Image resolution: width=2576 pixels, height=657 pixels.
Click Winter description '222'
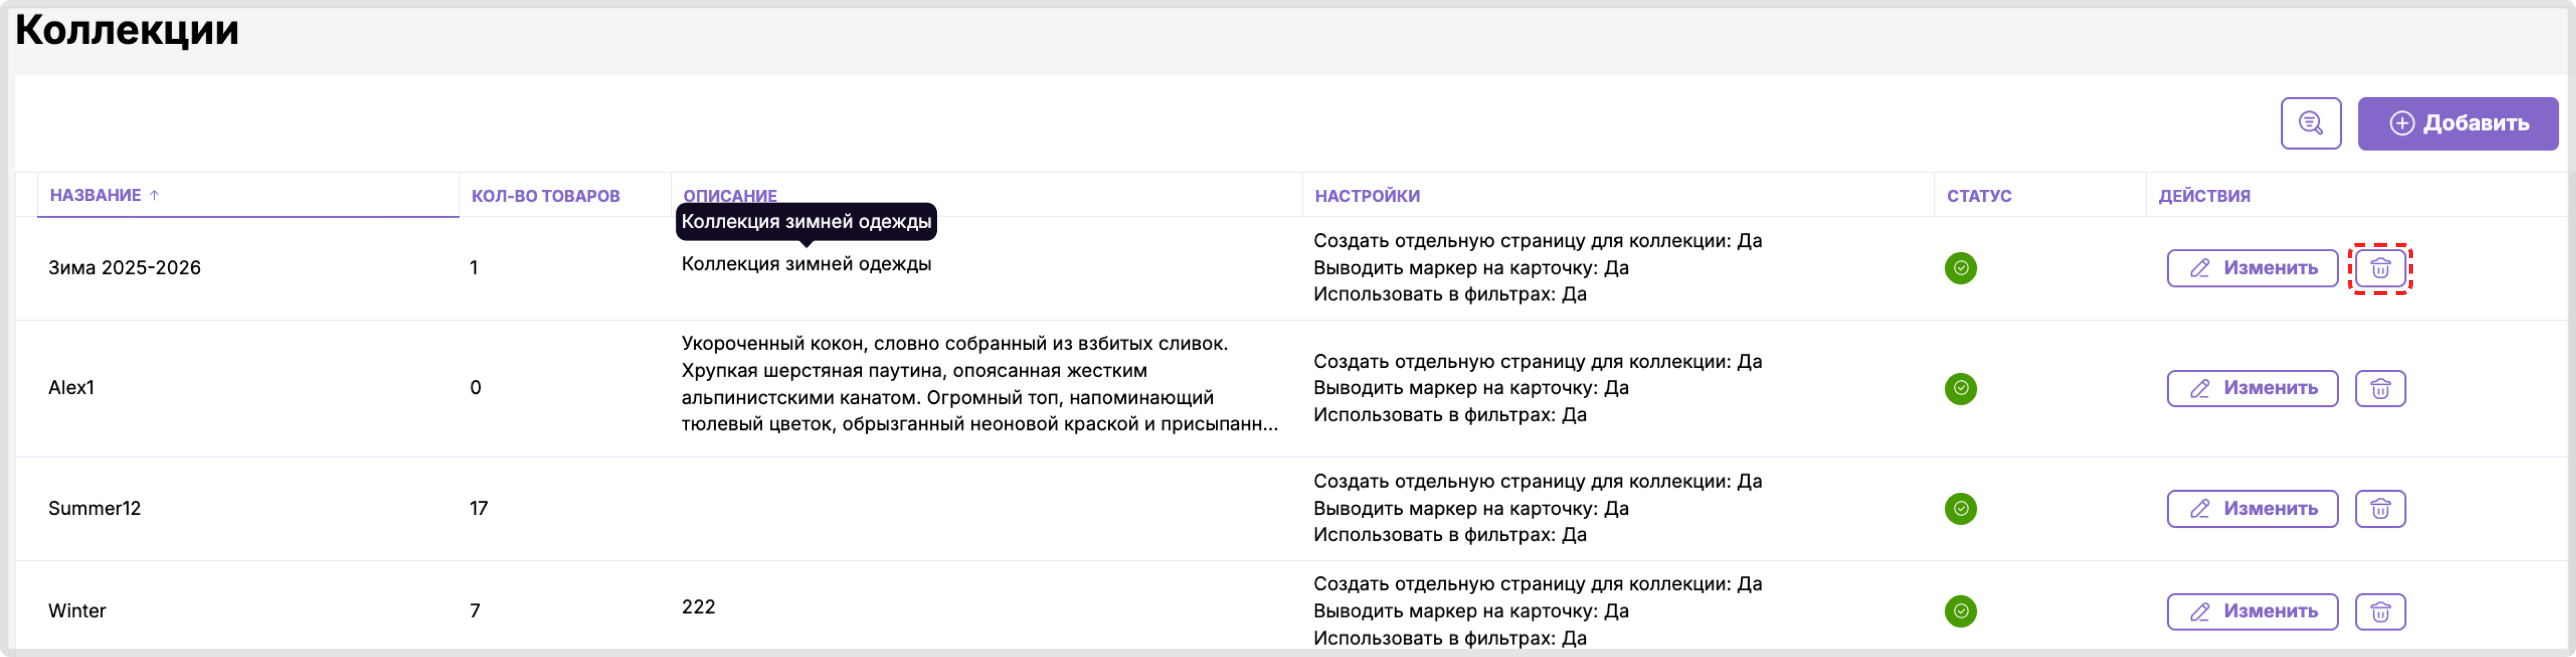698,607
